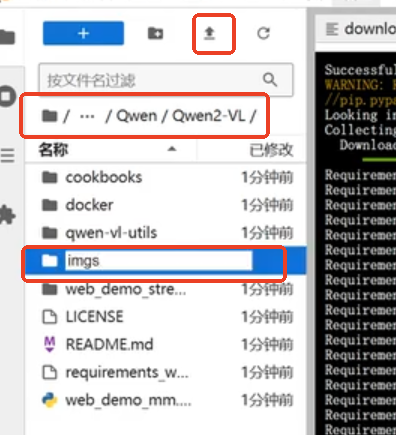Screen dimensions: 396x435
Task: Click the file icon beside LICENSE
Action: click(x=50, y=317)
